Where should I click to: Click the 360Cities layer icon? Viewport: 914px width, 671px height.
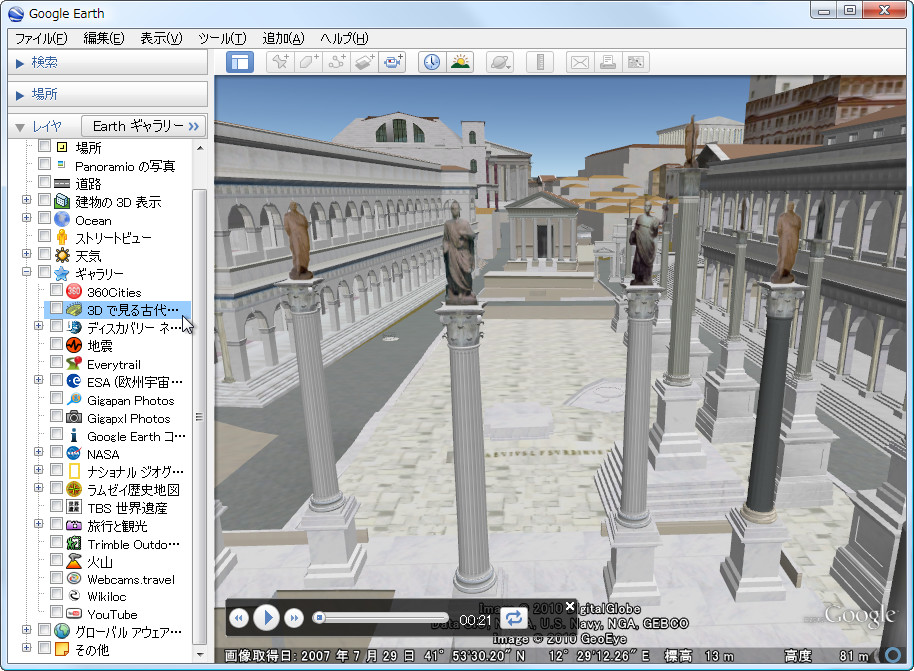point(74,291)
